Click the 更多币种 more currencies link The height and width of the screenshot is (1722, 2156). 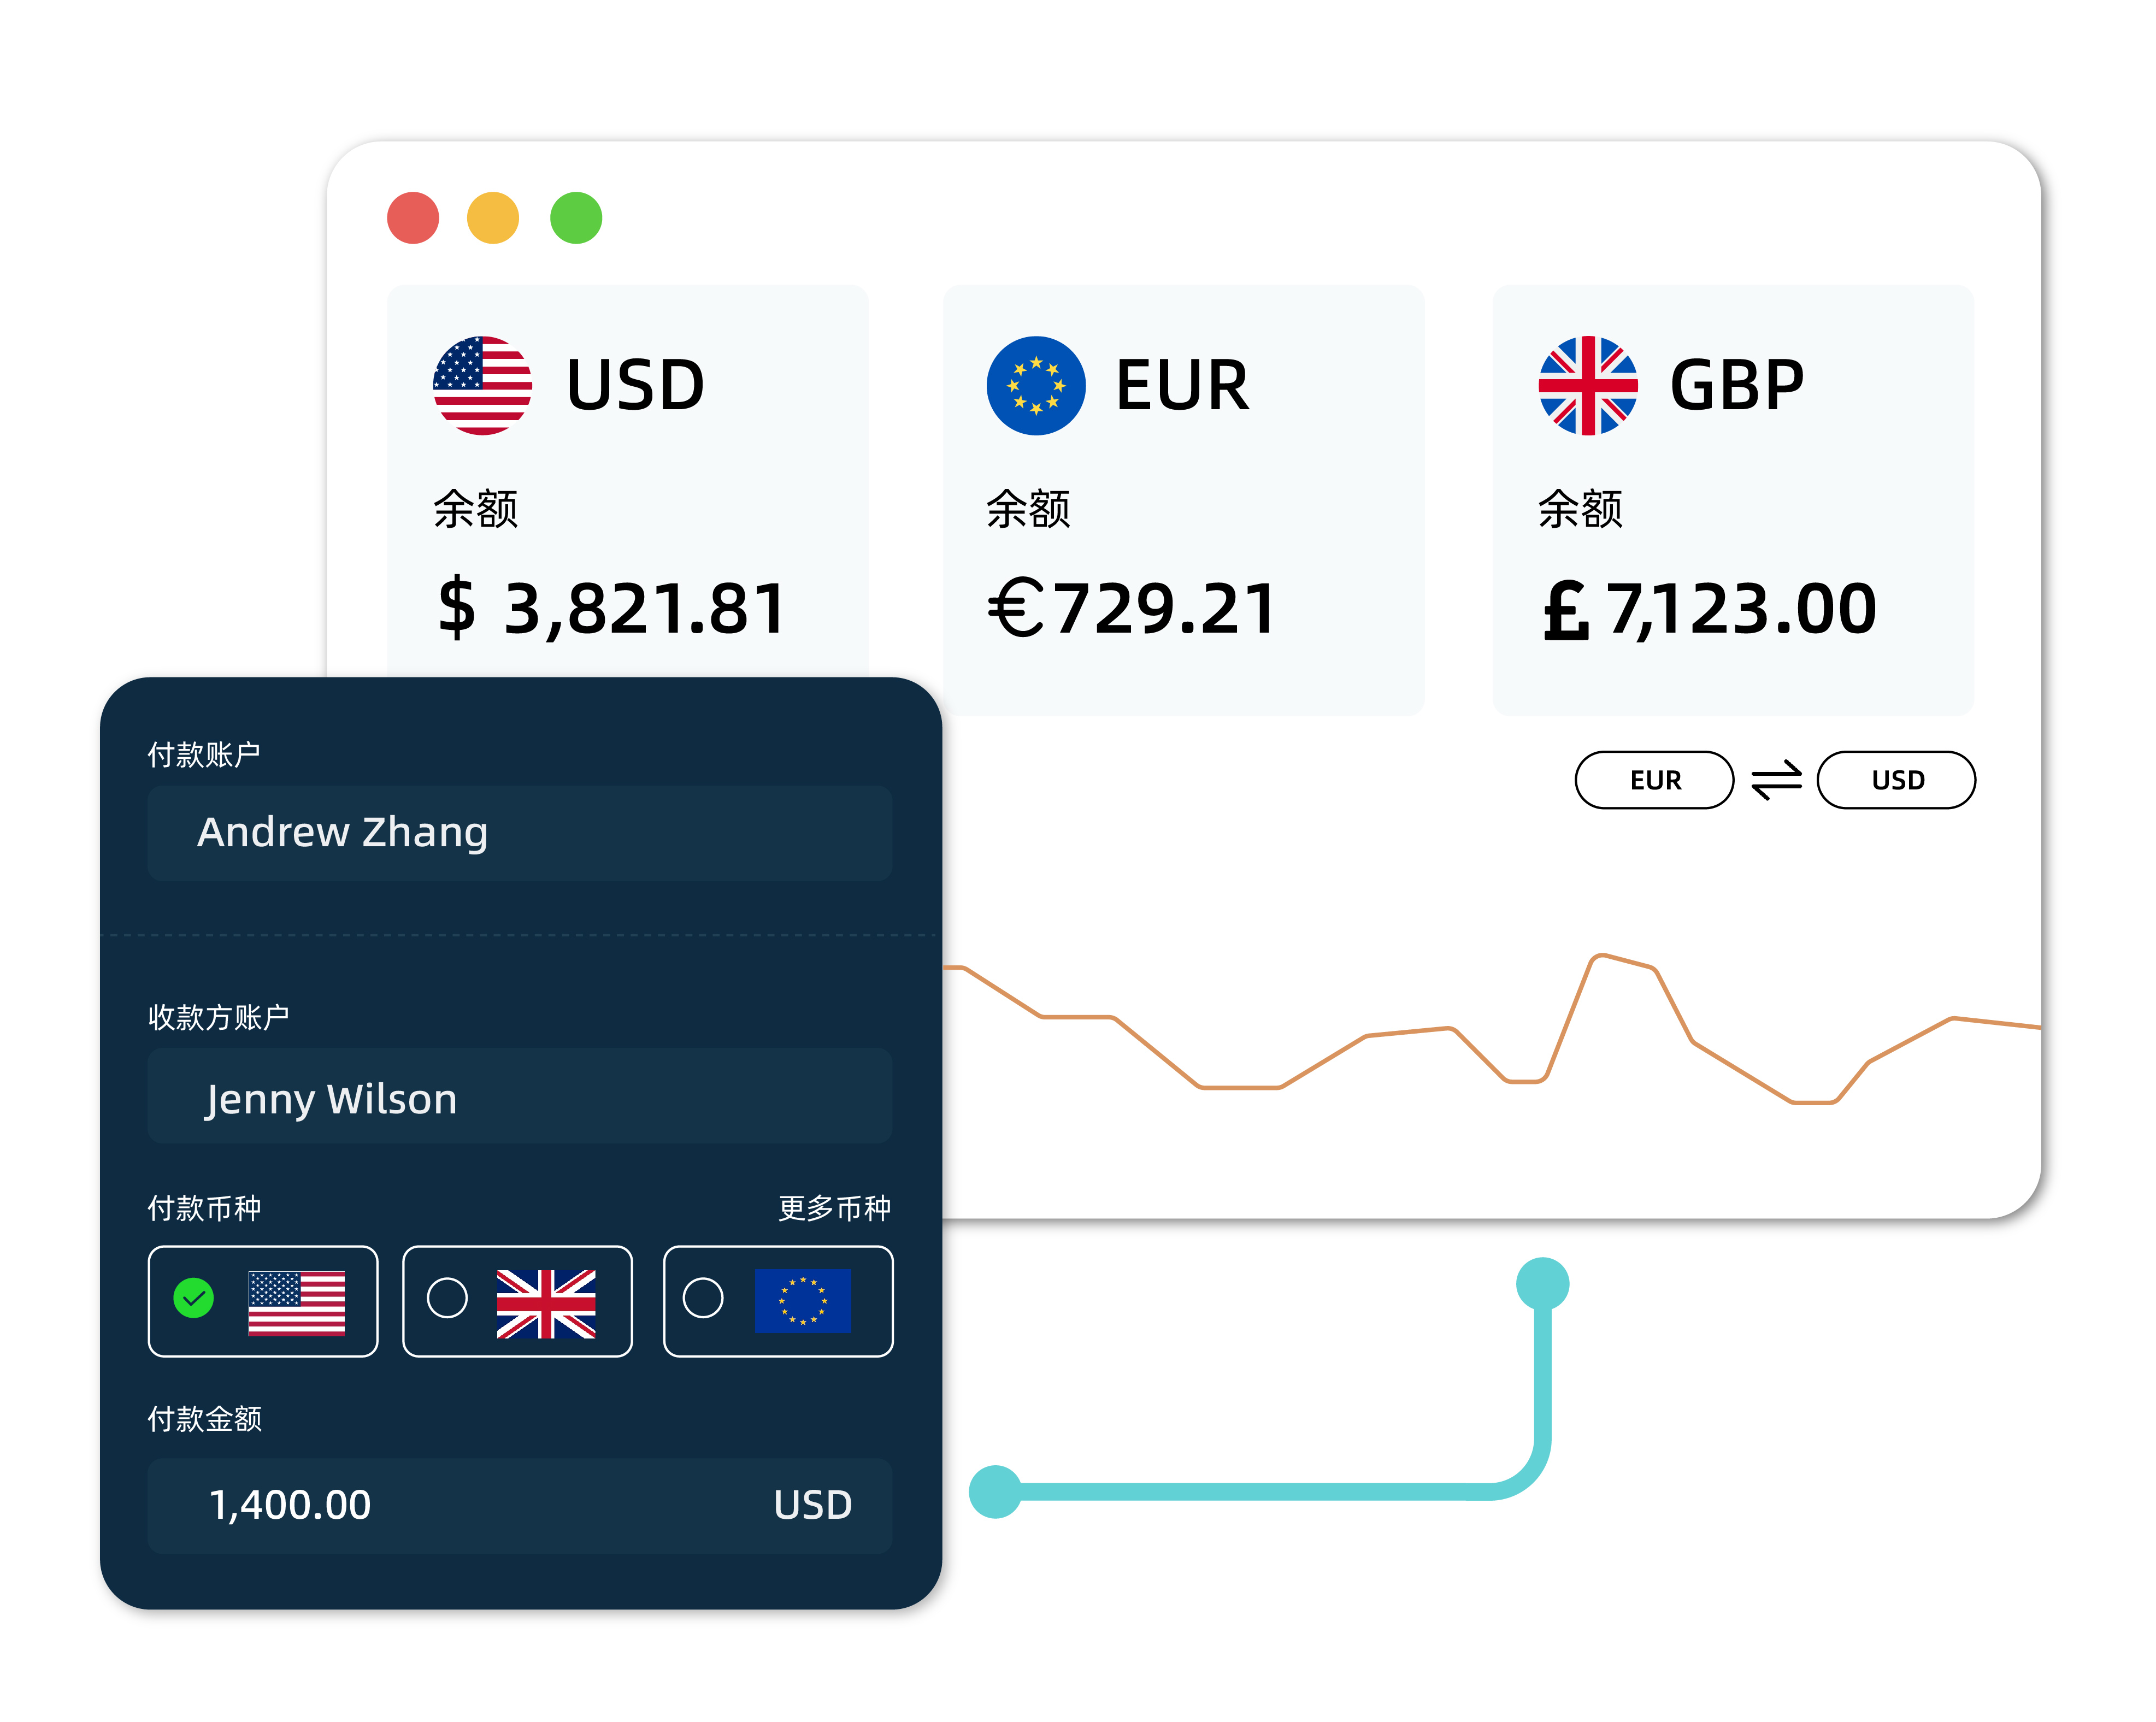point(834,1208)
